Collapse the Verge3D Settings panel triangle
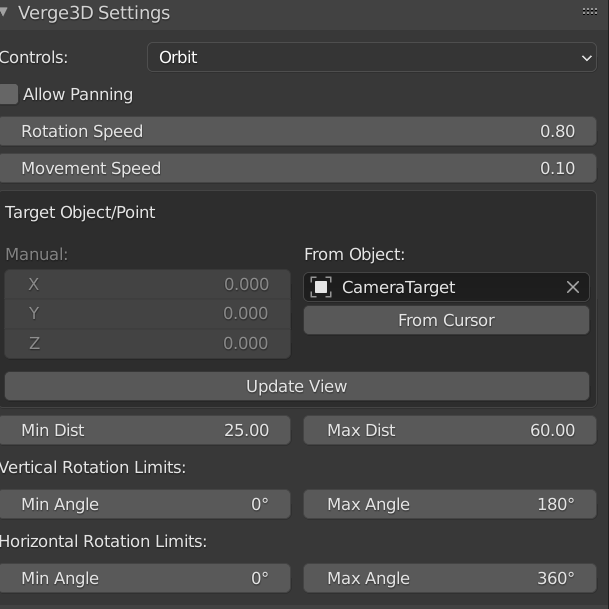609x609 pixels. 3,12
